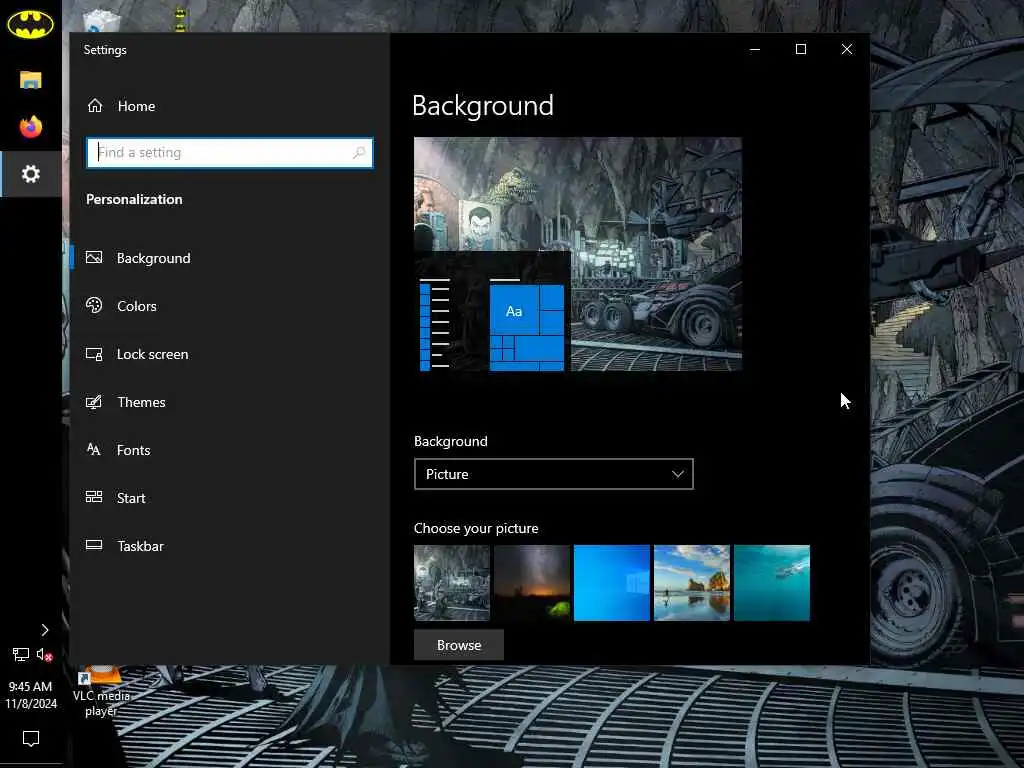1024x768 pixels.
Task: Launch File Explorer from the taskbar
Action: point(30,80)
